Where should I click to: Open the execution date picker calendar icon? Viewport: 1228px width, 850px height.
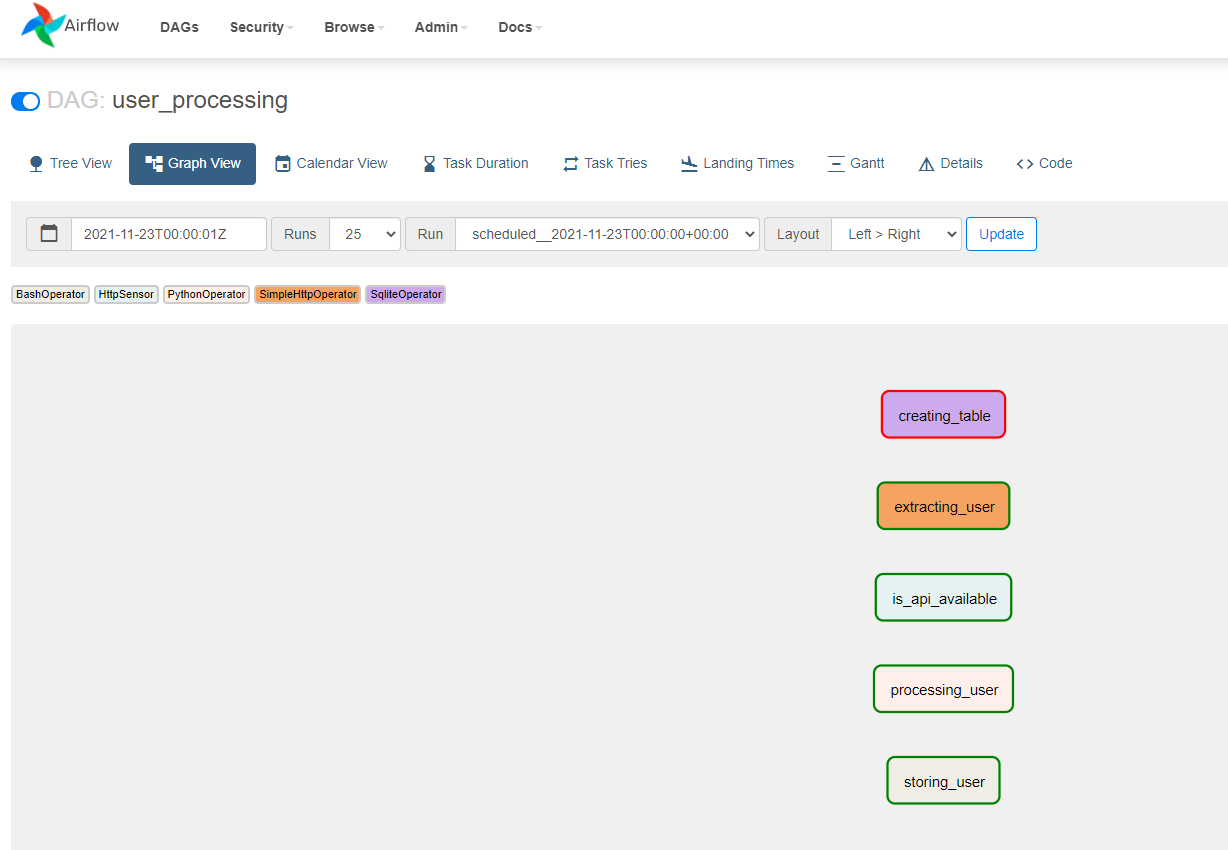click(48, 233)
